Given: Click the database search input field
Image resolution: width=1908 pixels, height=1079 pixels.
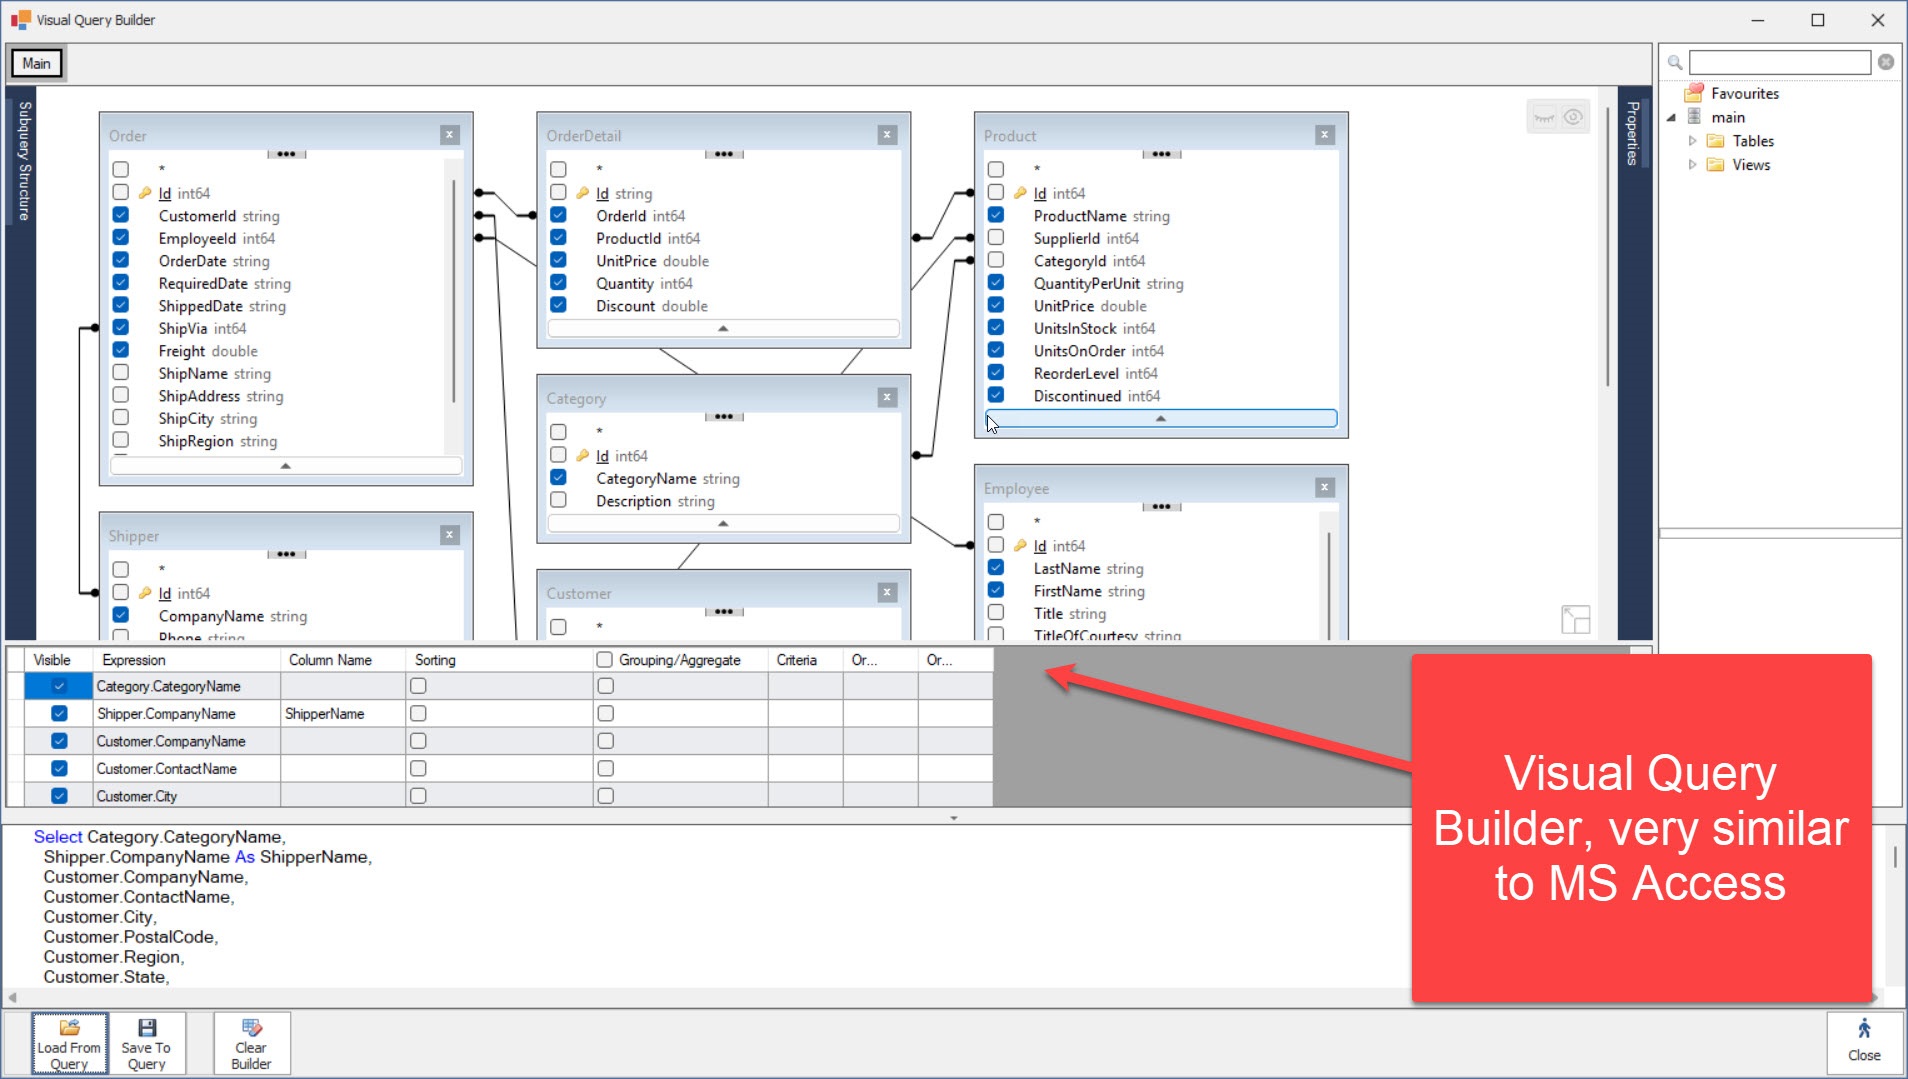Looking at the screenshot, I should pos(1779,62).
